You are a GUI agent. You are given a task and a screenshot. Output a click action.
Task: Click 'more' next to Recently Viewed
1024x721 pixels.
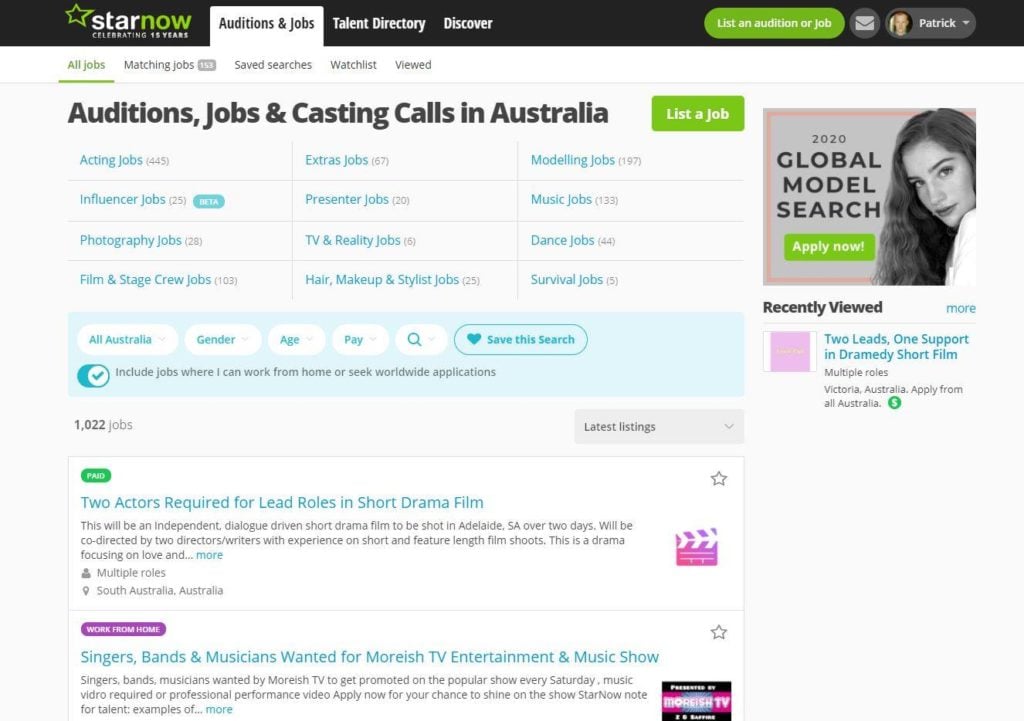[961, 308]
